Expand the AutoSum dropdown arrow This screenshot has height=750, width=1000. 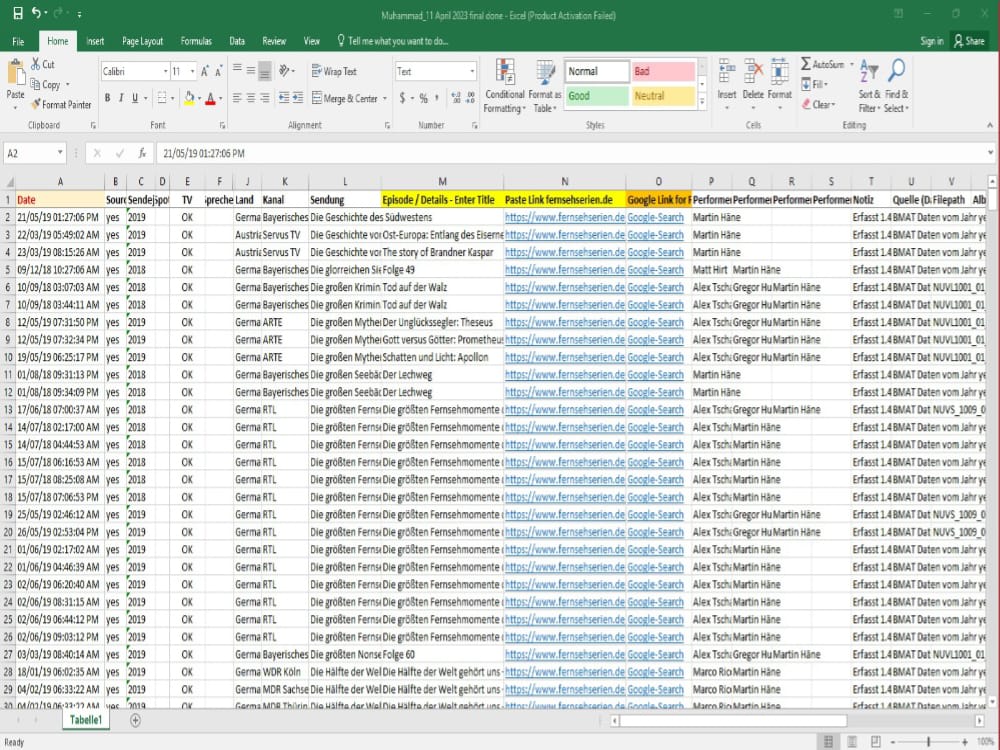(x=851, y=64)
